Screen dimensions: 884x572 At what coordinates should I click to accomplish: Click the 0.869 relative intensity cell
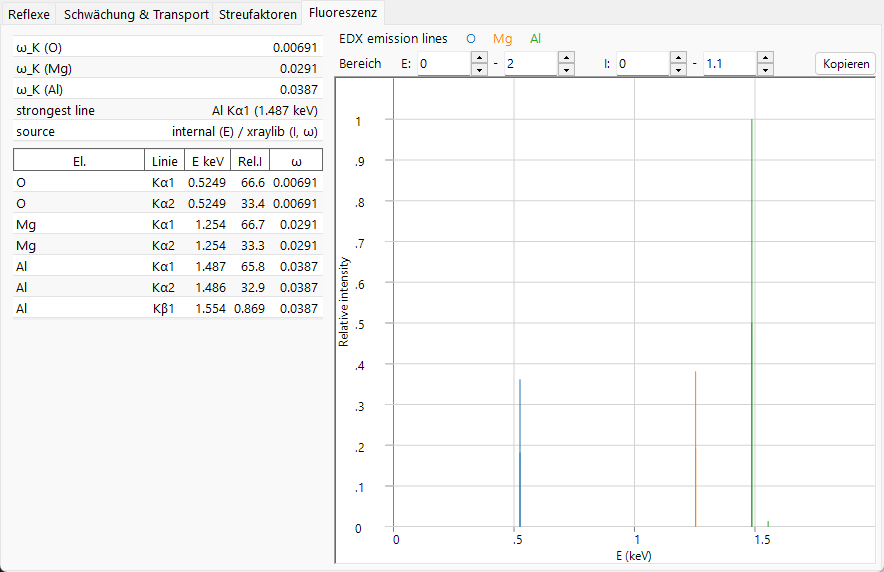click(249, 308)
